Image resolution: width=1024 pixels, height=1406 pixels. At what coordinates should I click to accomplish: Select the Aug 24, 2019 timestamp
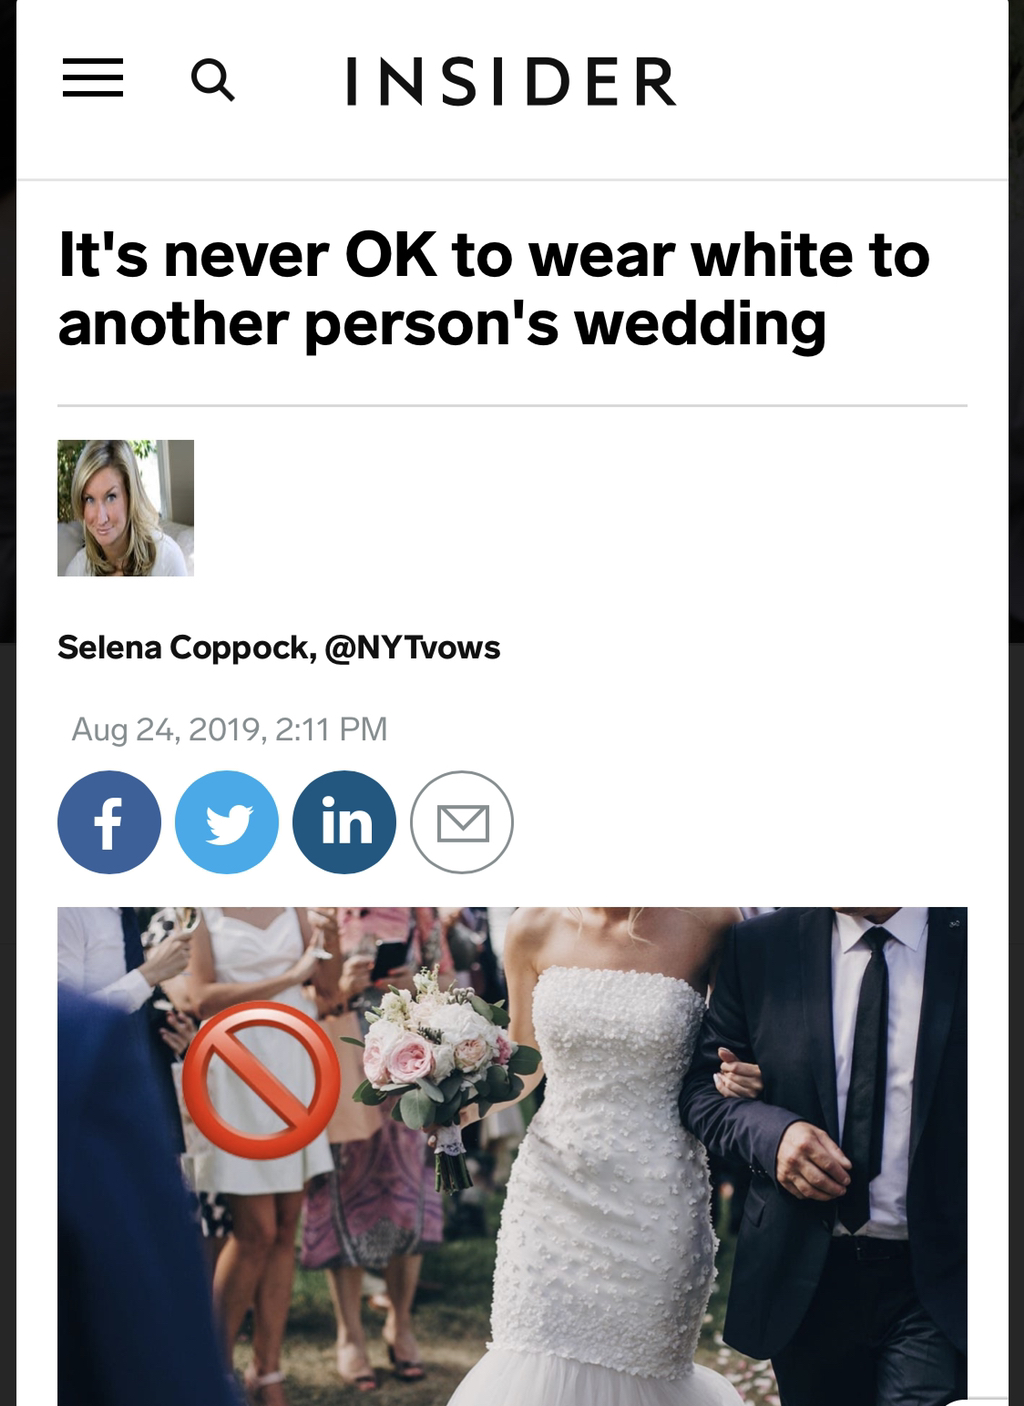229,728
